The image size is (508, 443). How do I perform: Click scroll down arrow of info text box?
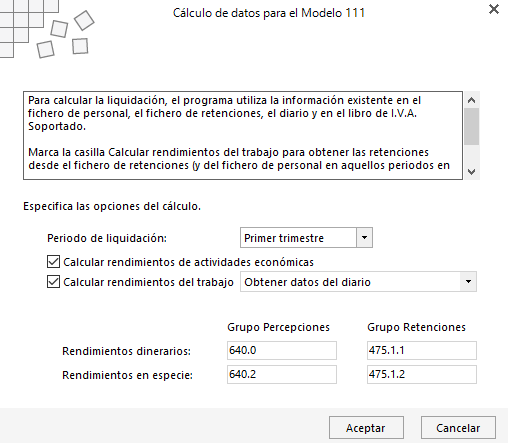471,172
